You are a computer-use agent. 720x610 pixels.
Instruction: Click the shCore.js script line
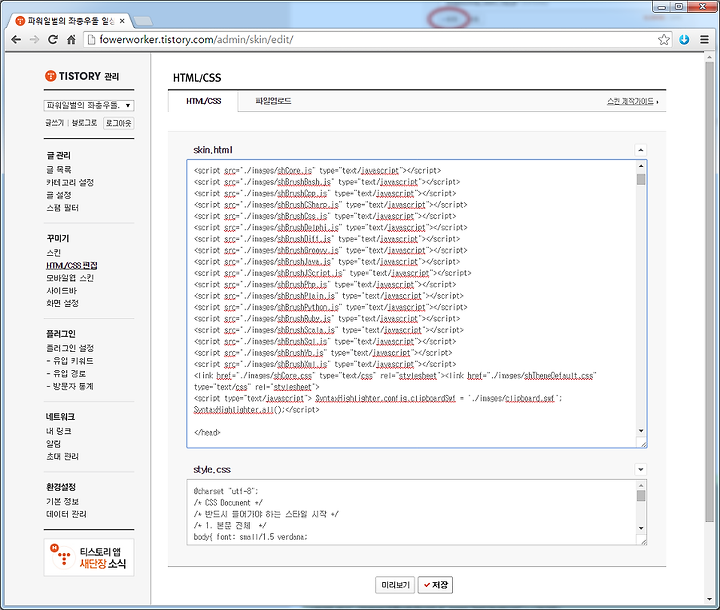tap(317, 170)
